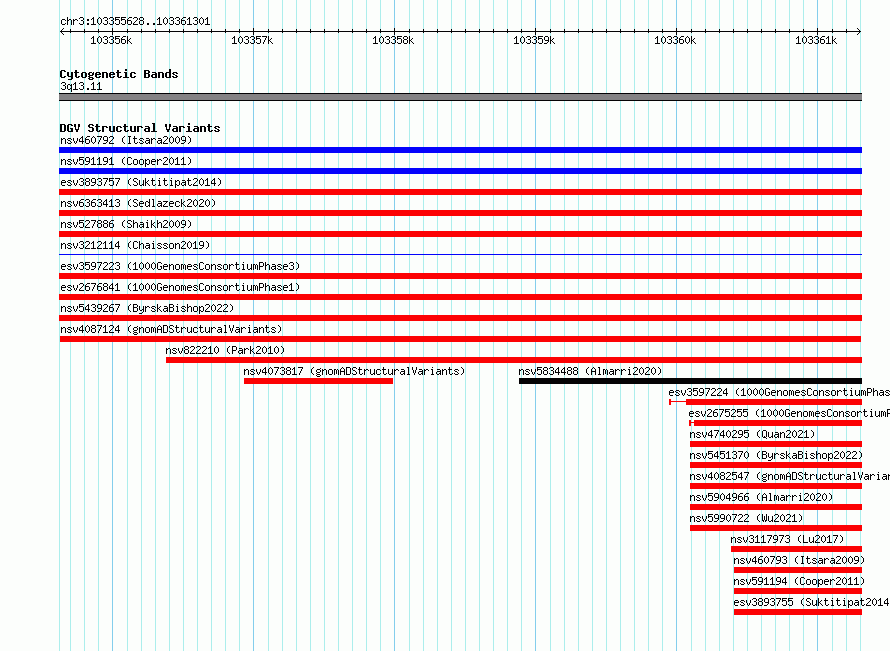Select the esv3893755 (Suktitipat2014) label
Image resolution: width=890 pixels, height=651 pixels.
(x=811, y=602)
